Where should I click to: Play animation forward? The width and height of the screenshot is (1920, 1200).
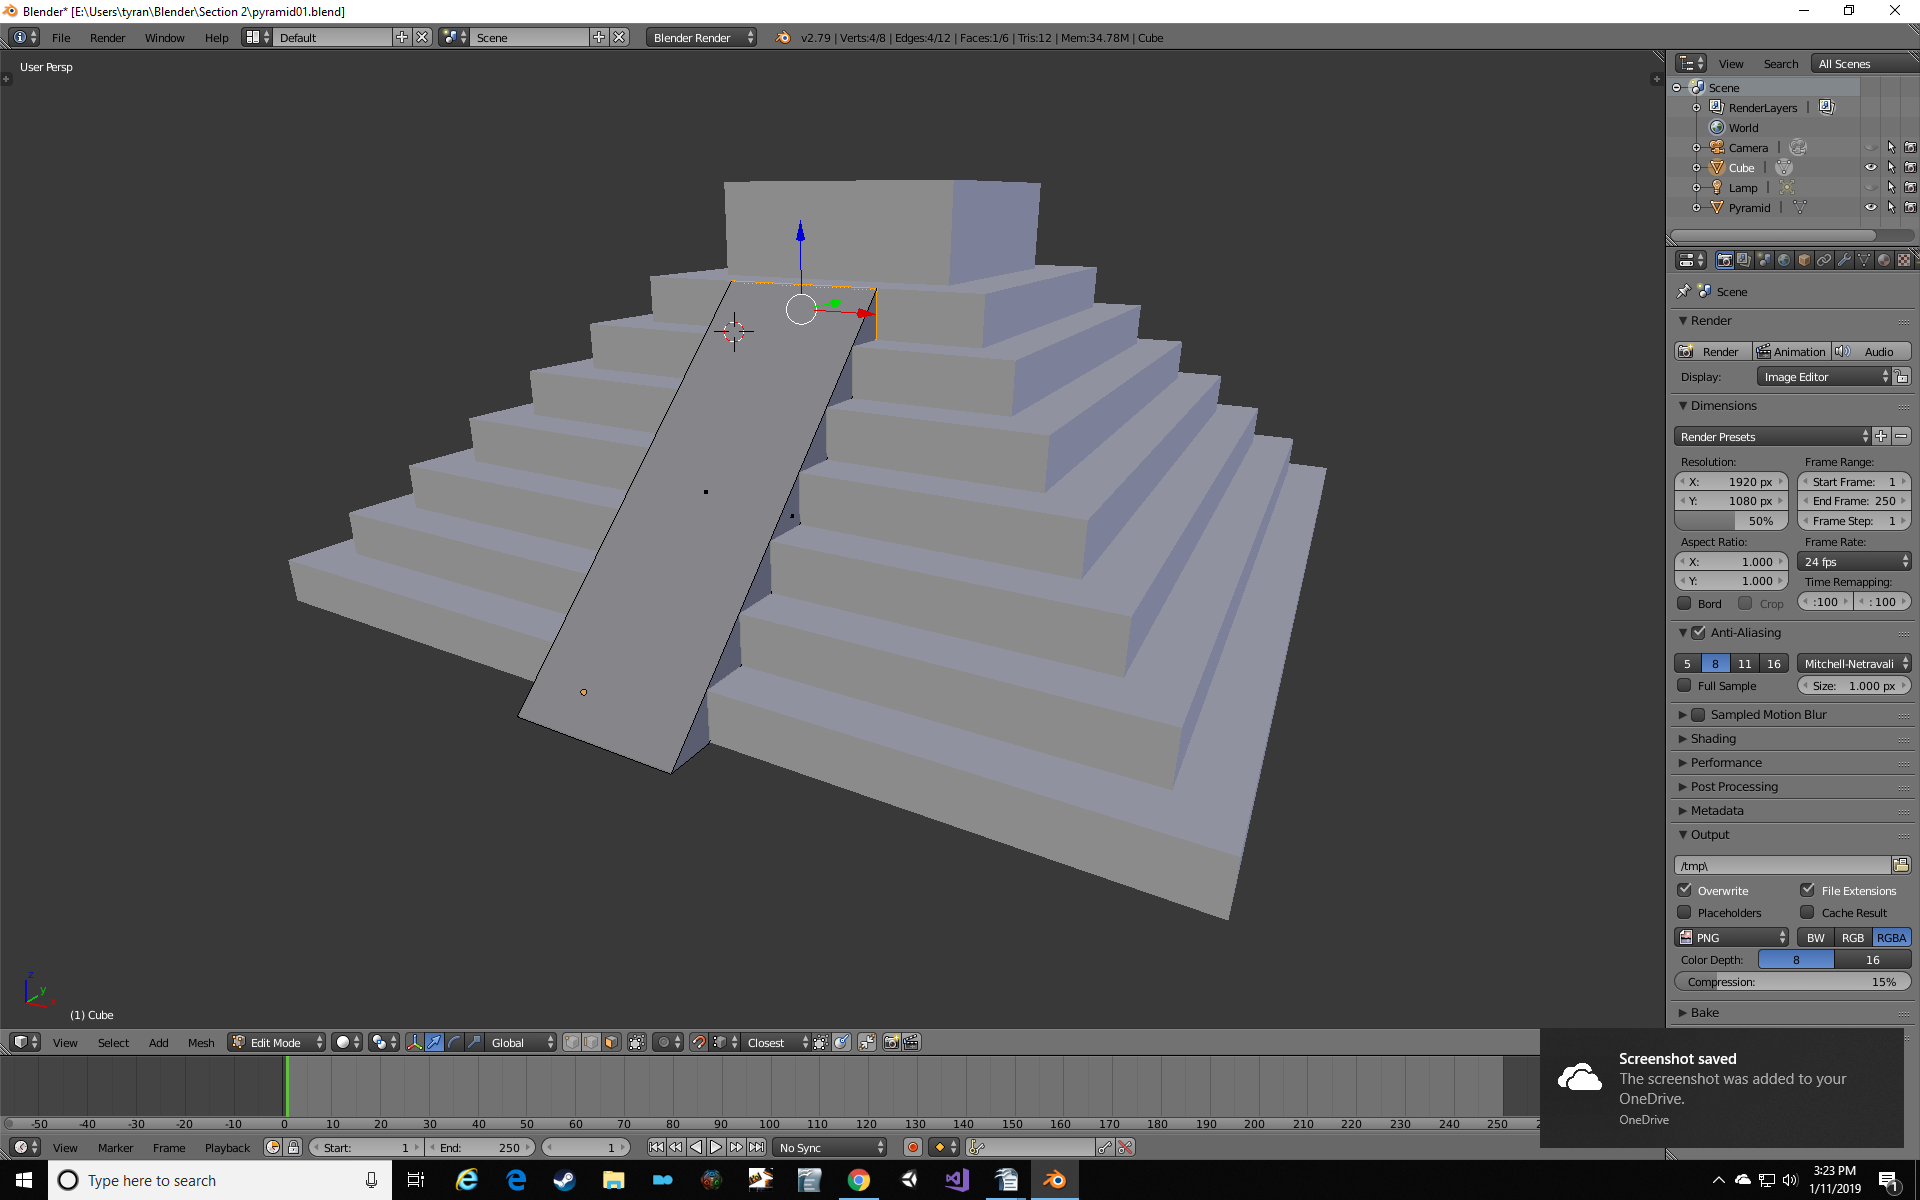point(716,1147)
